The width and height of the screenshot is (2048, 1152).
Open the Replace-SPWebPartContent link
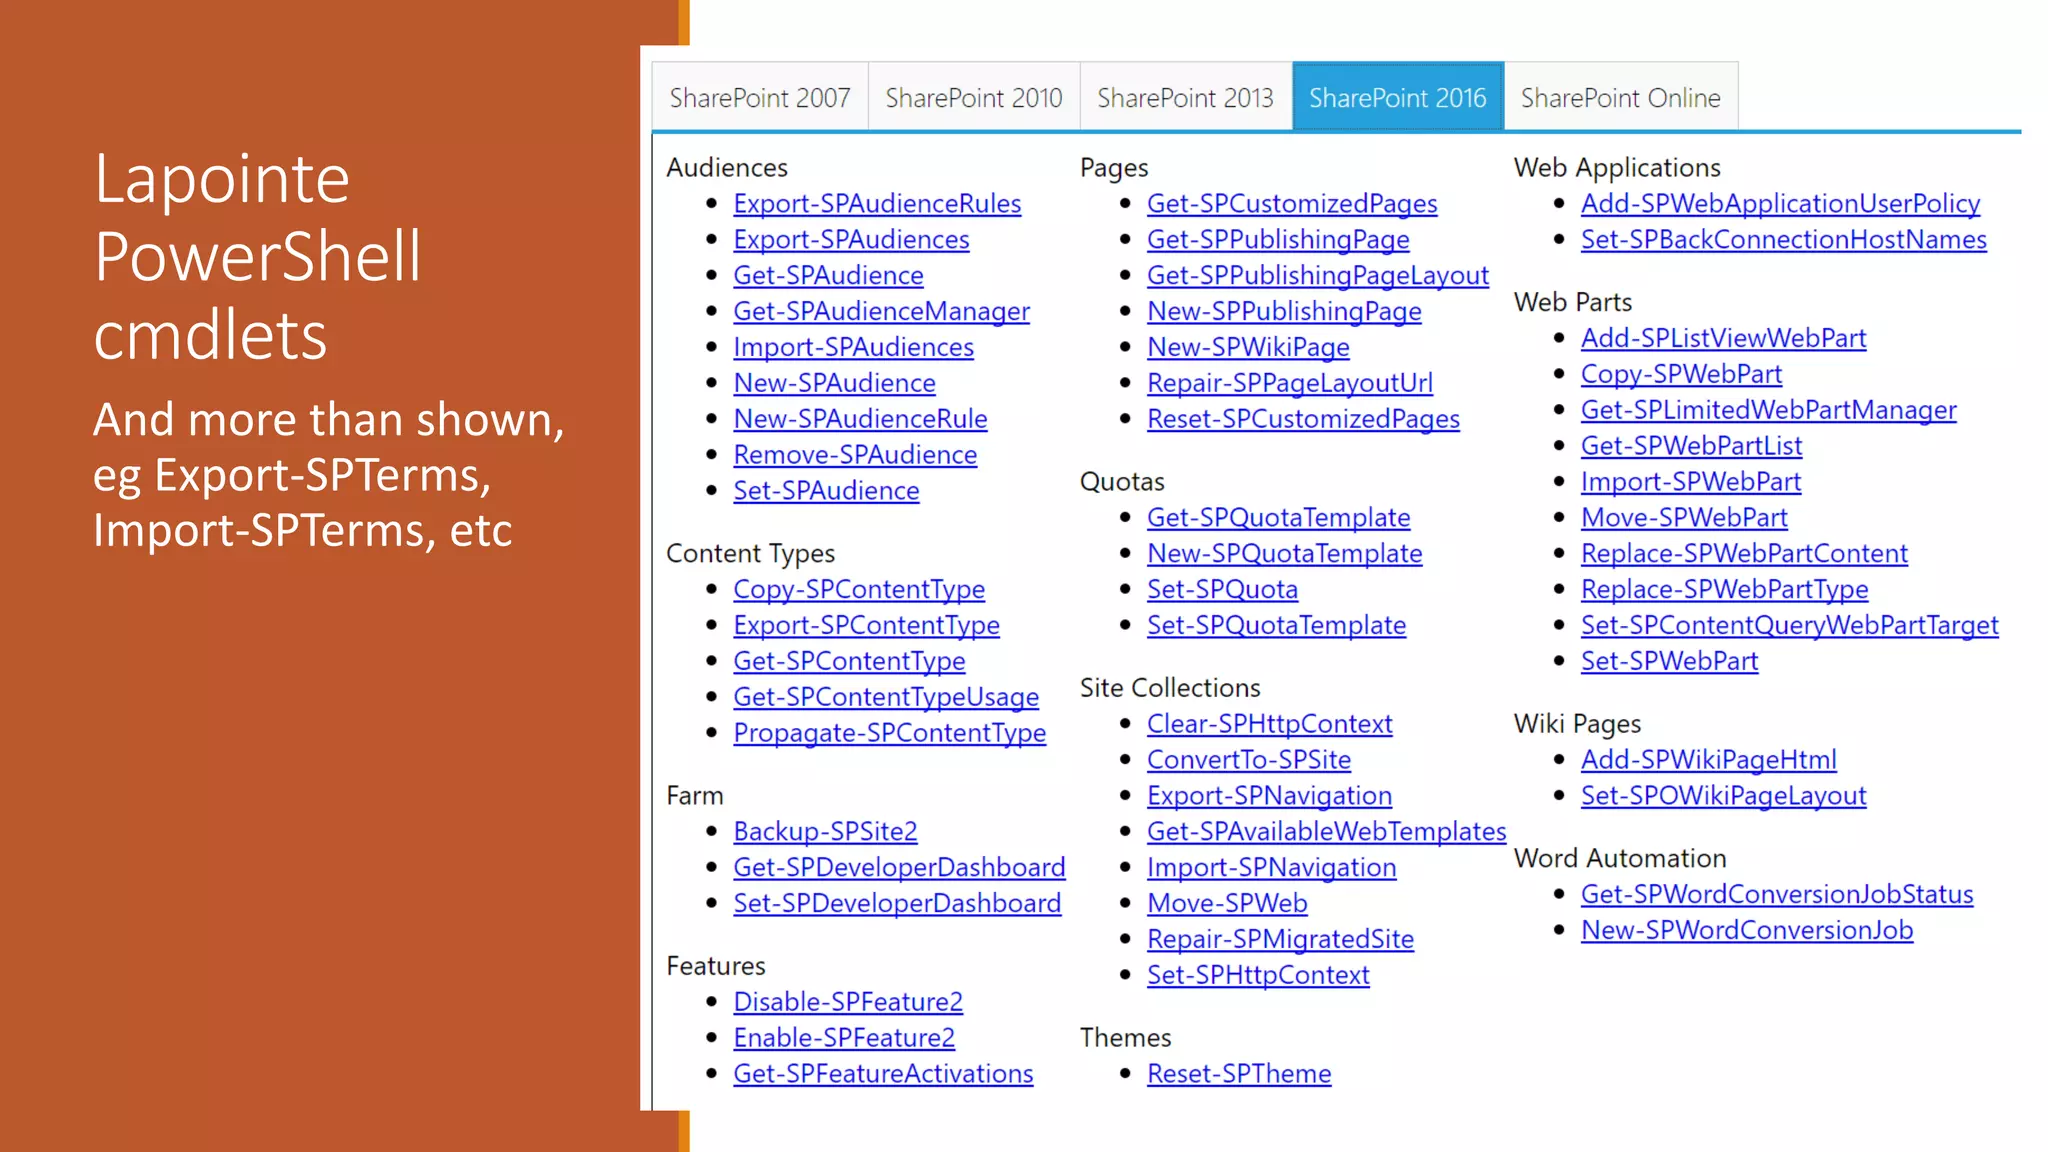point(1744,554)
